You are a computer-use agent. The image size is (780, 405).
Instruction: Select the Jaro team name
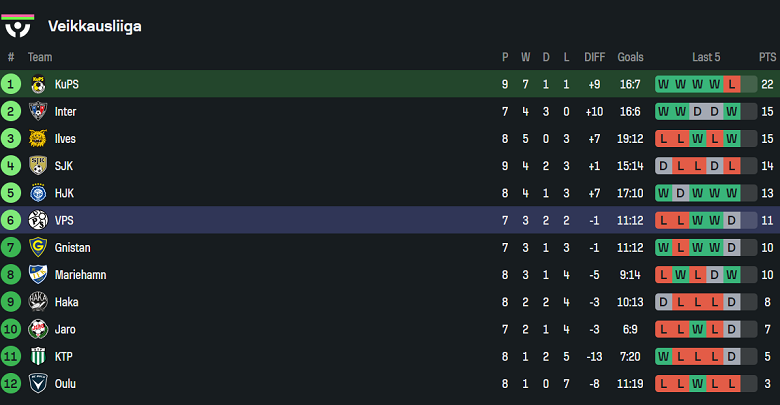click(65, 329)
